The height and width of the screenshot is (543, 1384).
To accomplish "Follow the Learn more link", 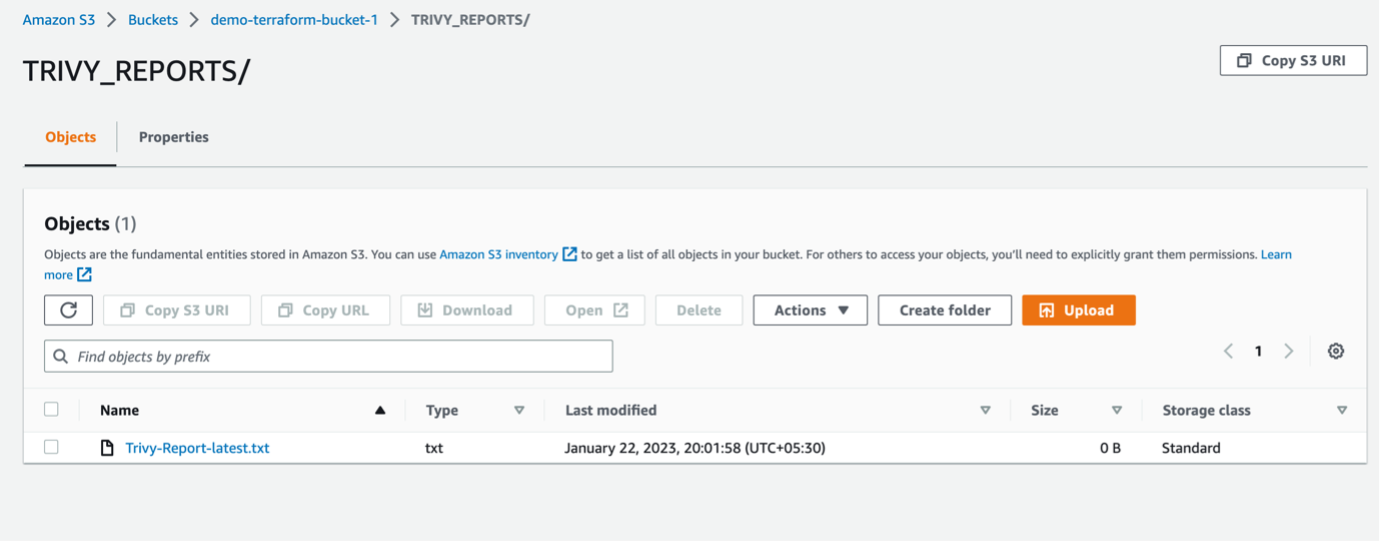I will pos(1276,255).
